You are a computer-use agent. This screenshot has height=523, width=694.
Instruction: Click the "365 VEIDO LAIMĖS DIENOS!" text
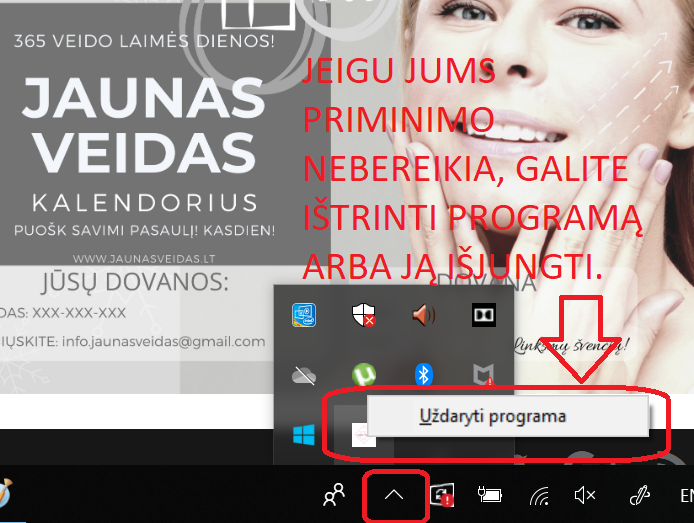click(x=144, y=41)
